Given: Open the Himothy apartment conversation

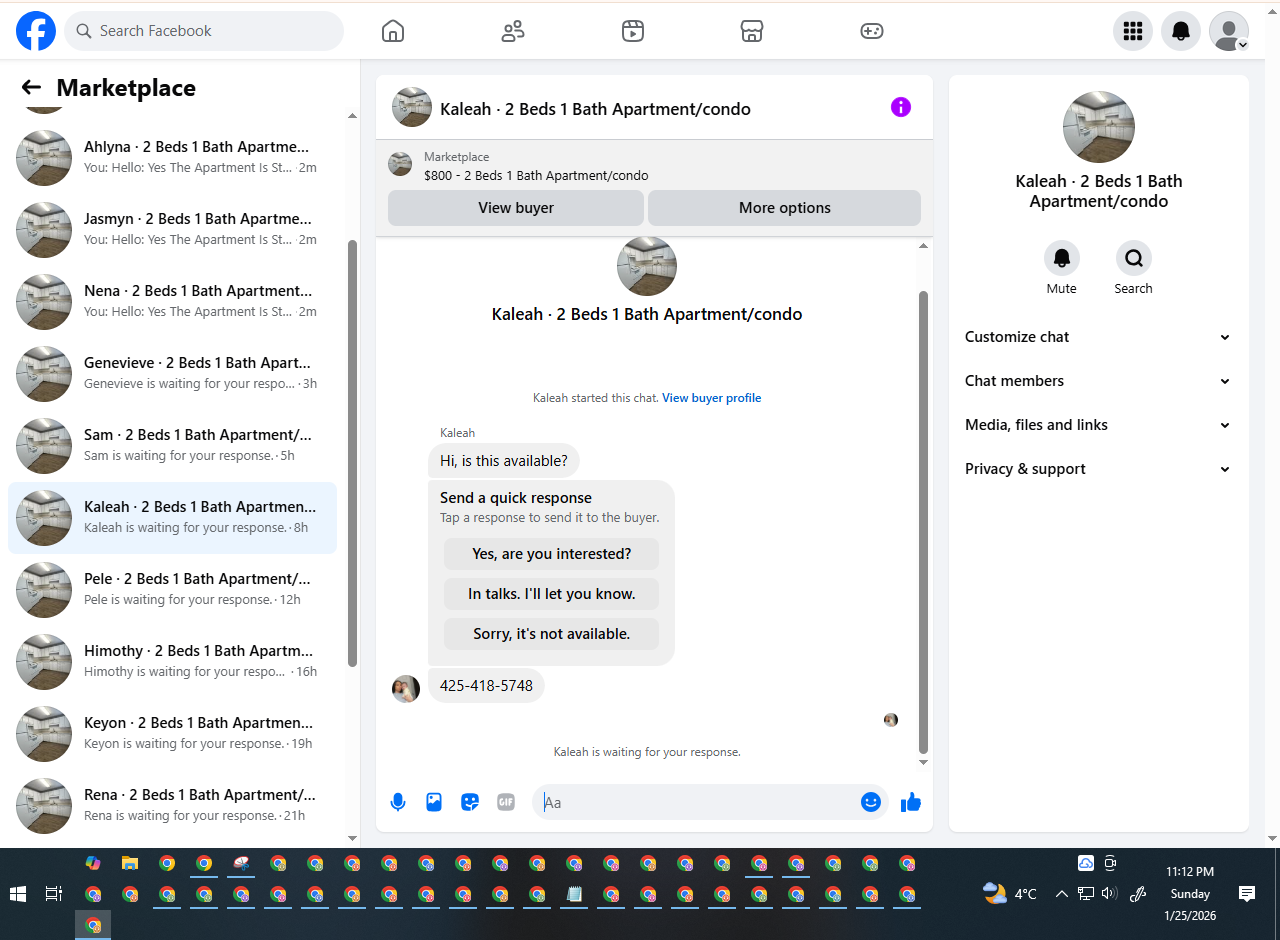Looking at the screenshot, I should coord(172,662).
